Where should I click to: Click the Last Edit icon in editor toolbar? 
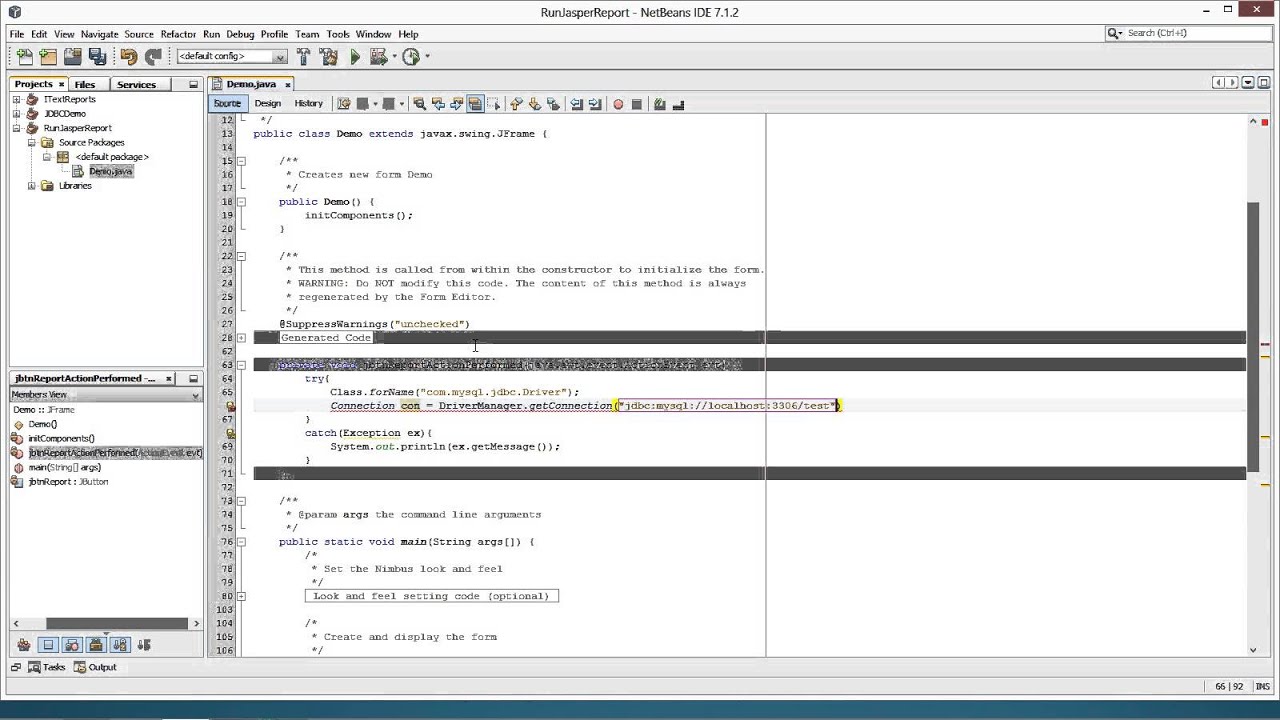click(345, 104)
